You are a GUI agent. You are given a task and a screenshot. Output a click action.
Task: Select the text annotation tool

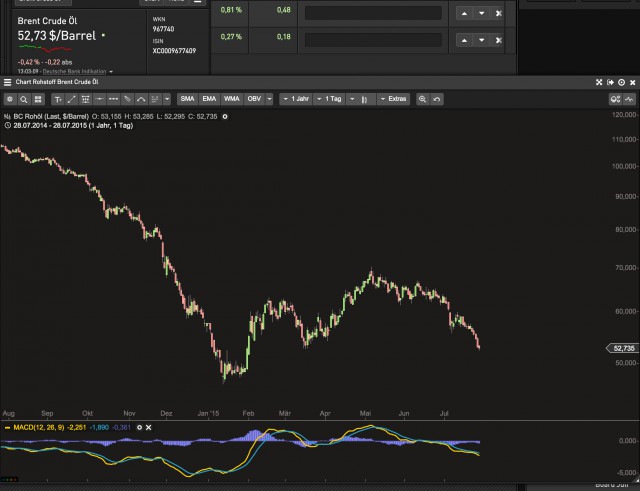[58, 99]
